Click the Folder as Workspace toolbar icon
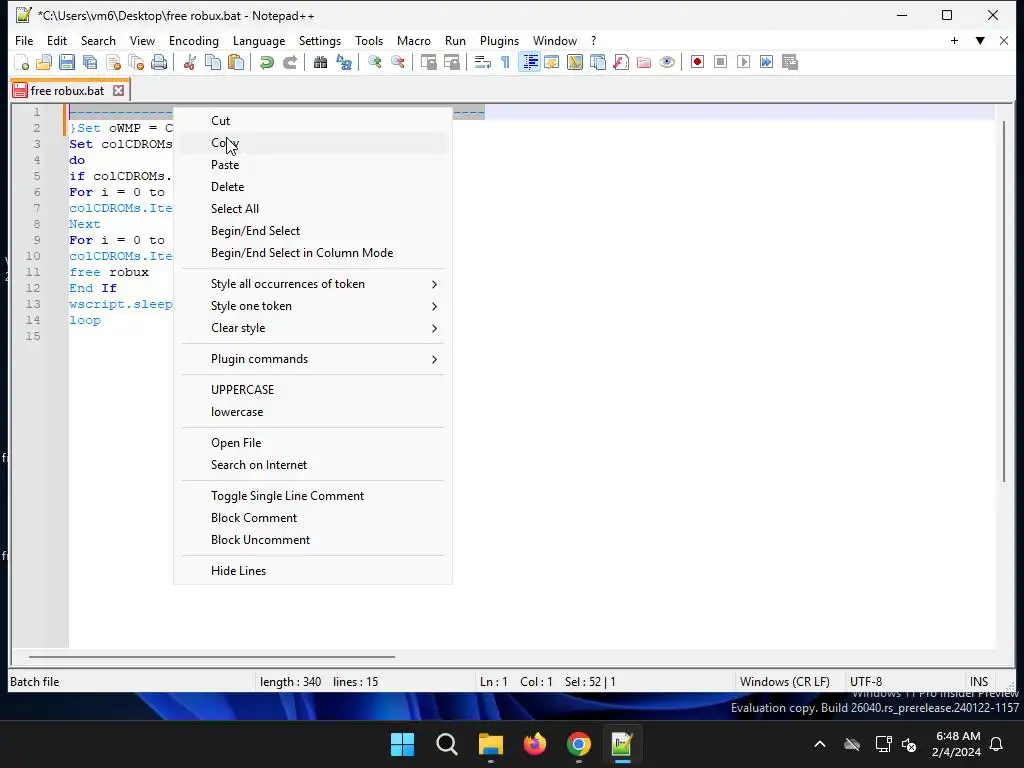This screenshot has height=768, width=1024. pyautogui.click(x=644, y=62)
